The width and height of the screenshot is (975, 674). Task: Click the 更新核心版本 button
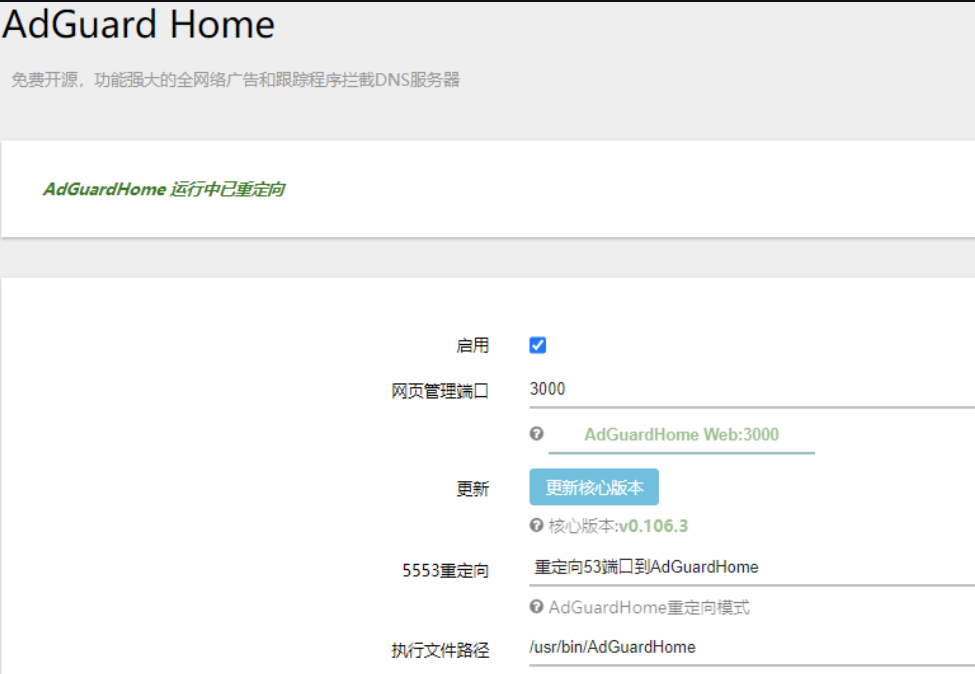[594, 487]
